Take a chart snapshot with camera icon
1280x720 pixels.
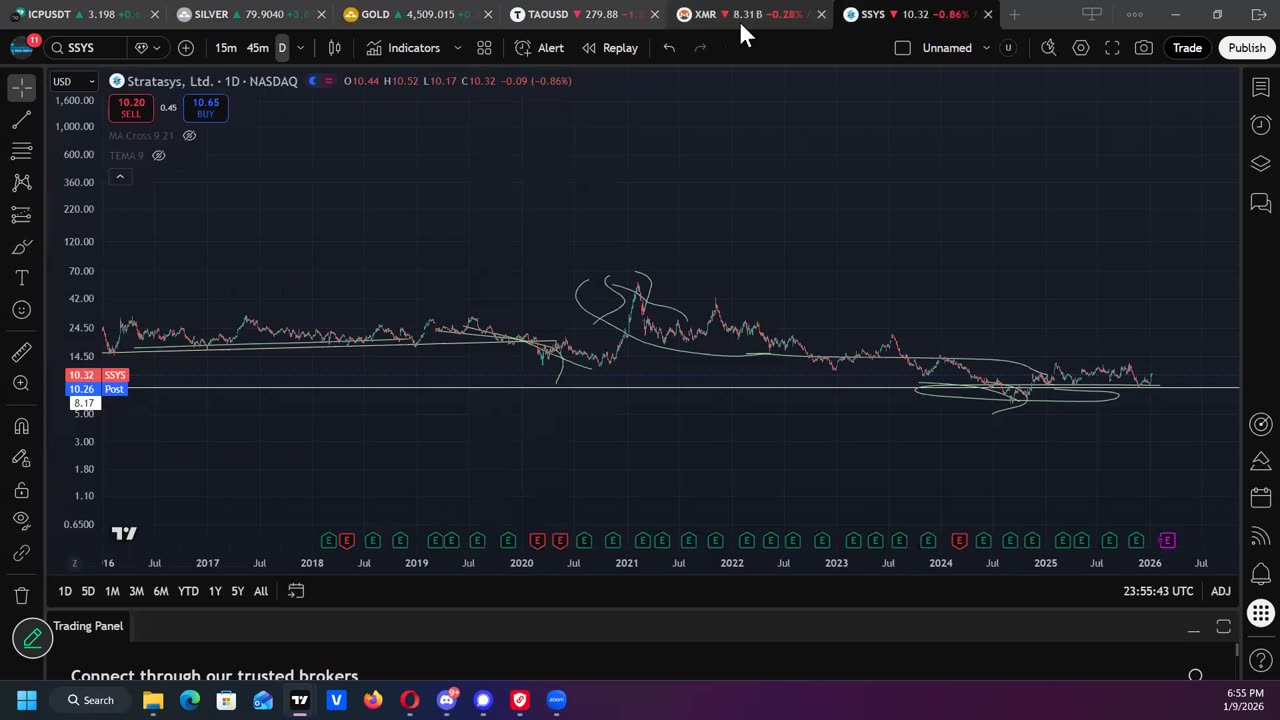tap(1144, 48)
